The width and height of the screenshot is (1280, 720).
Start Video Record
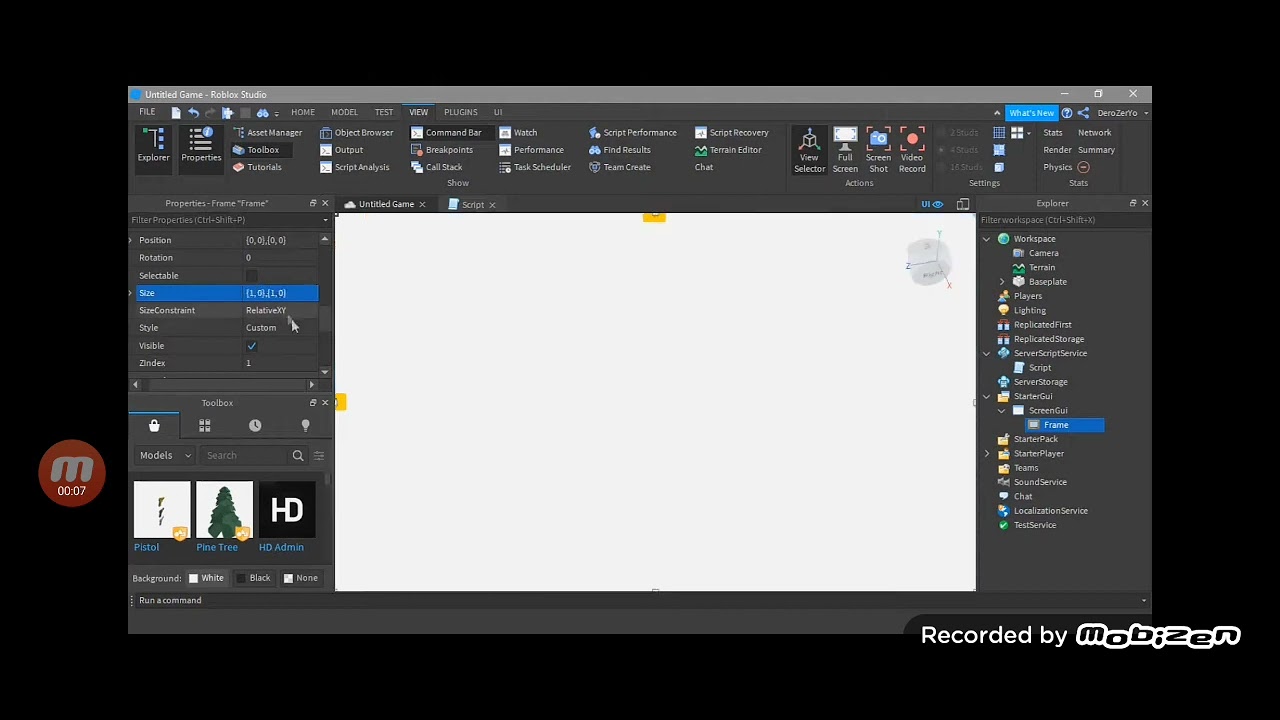point(912,150)
